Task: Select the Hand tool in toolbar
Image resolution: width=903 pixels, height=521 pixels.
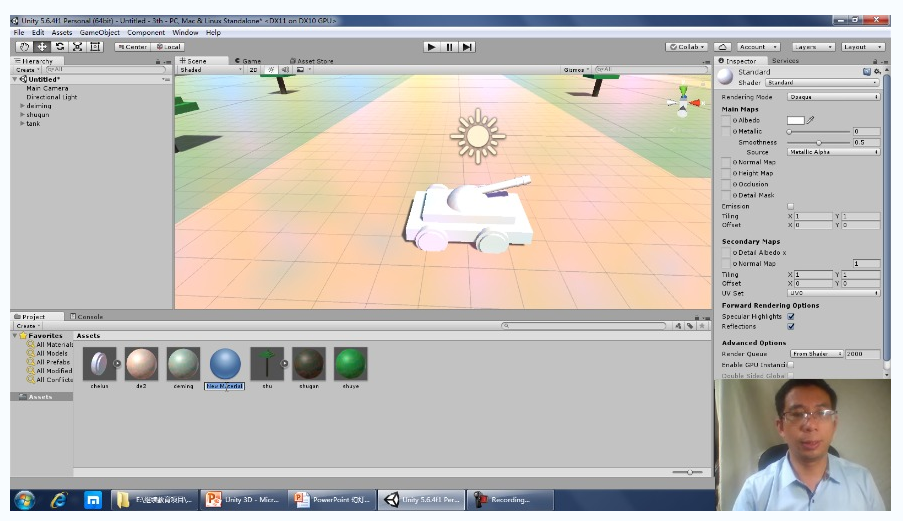Action: click(x=24, y=46)
